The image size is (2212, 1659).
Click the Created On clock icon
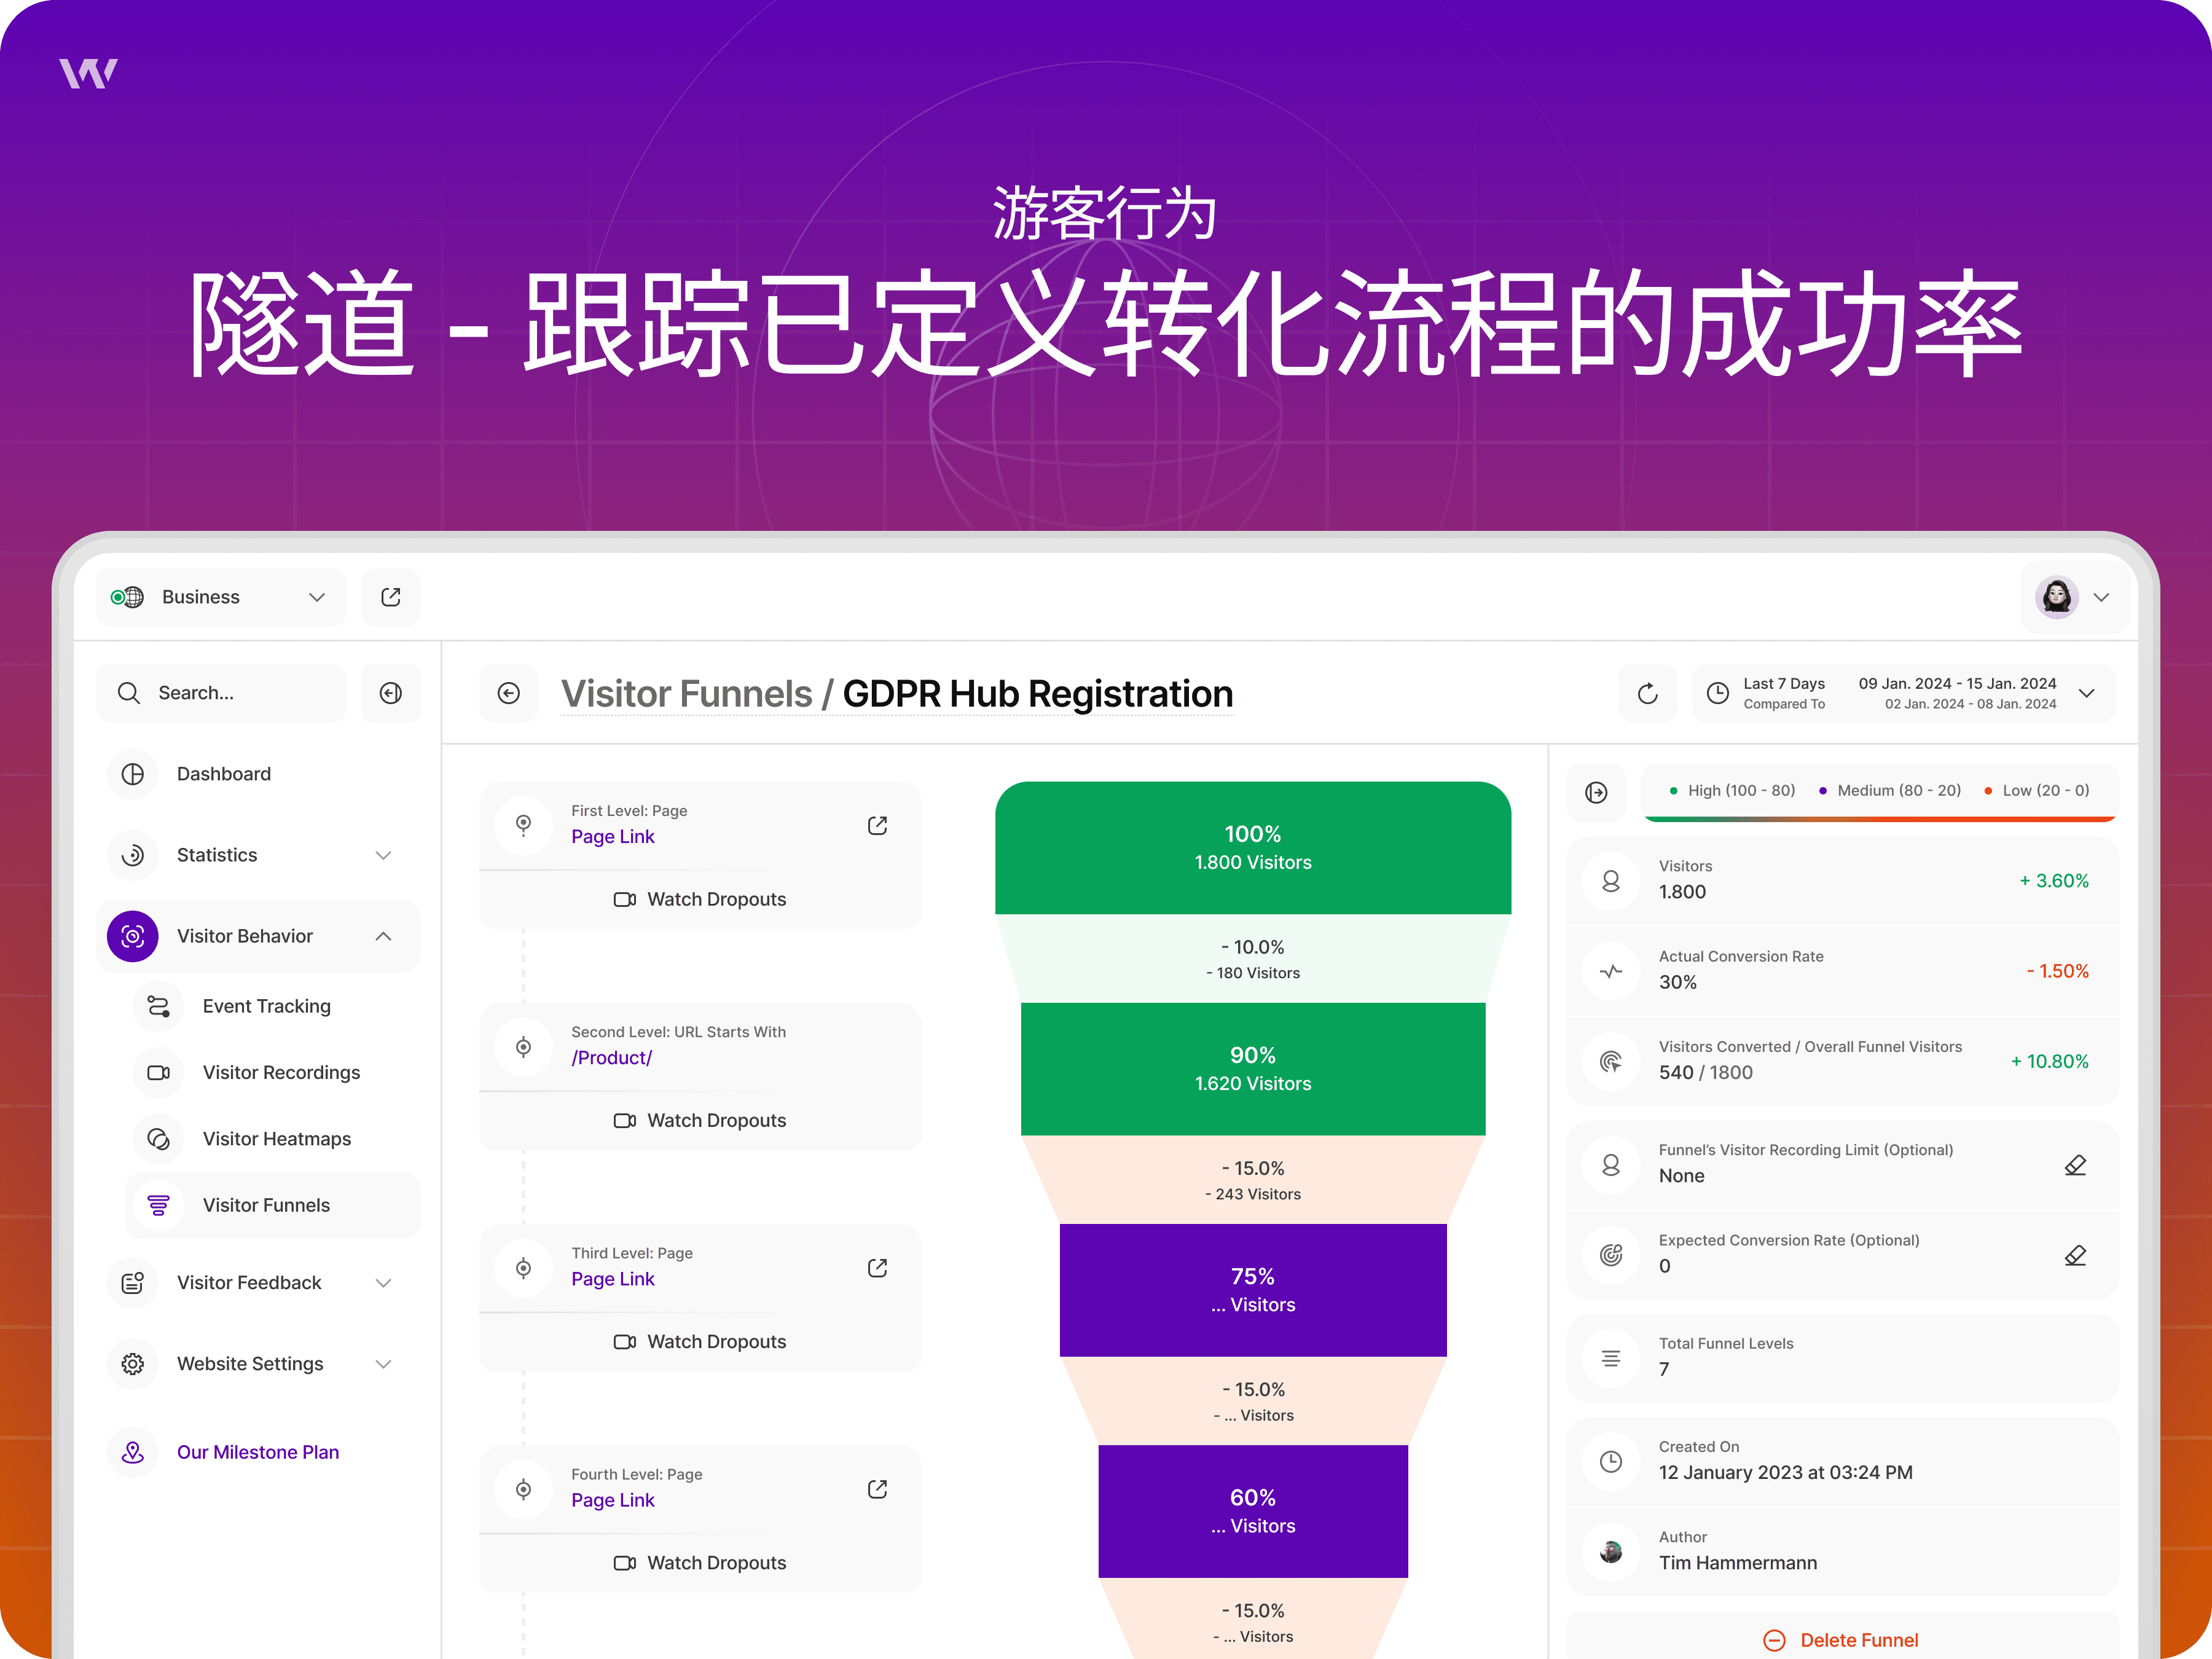coord(1611,1461)
